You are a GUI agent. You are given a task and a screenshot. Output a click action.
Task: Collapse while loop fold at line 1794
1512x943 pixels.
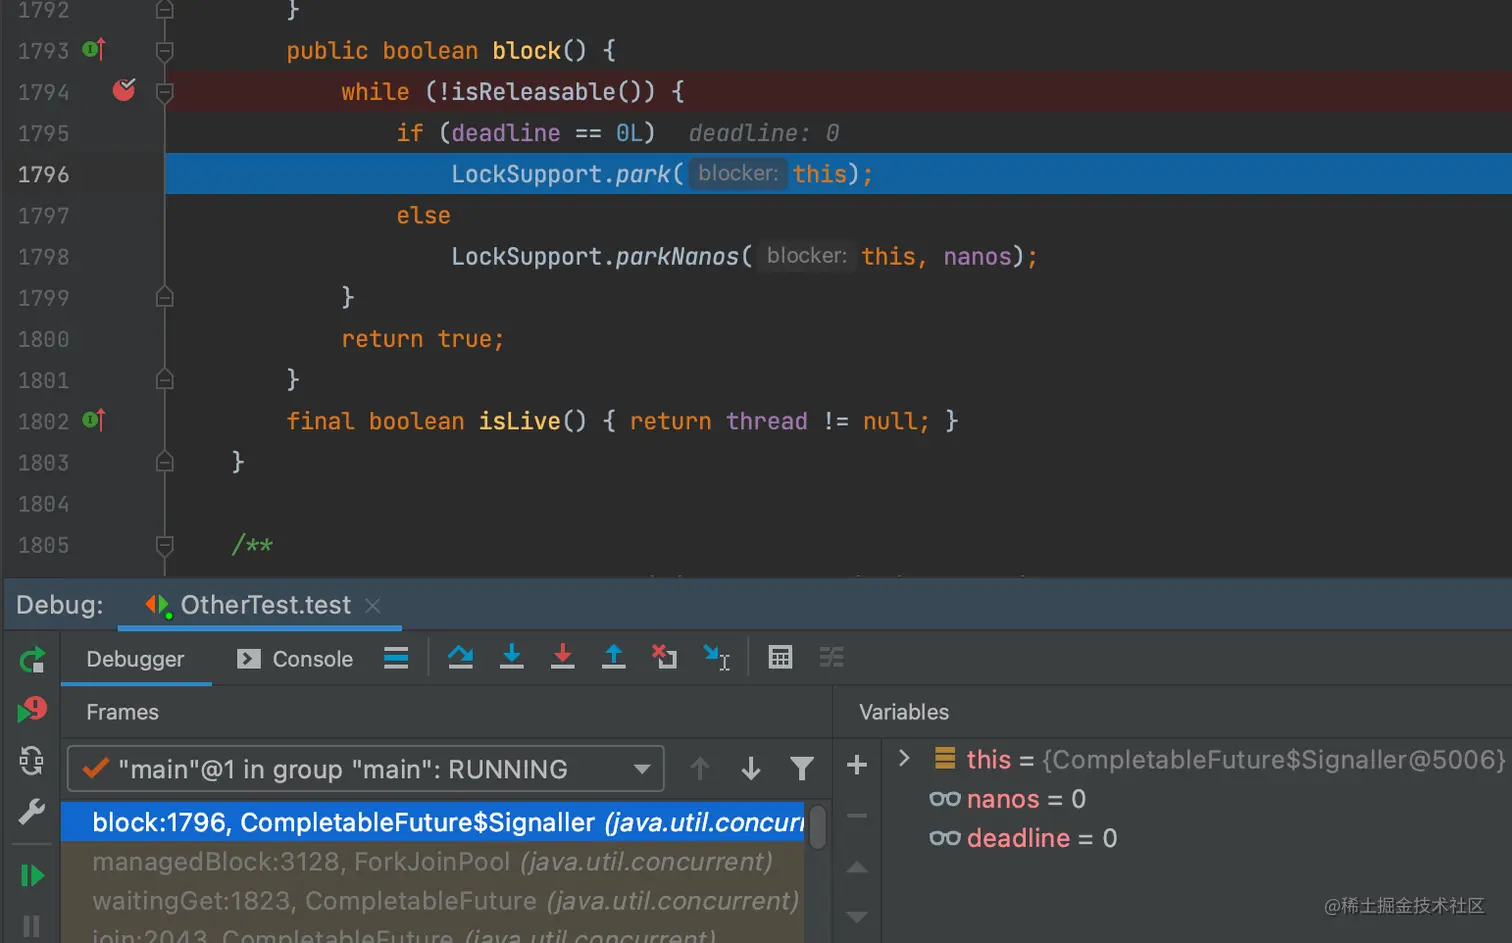[165, 92]
